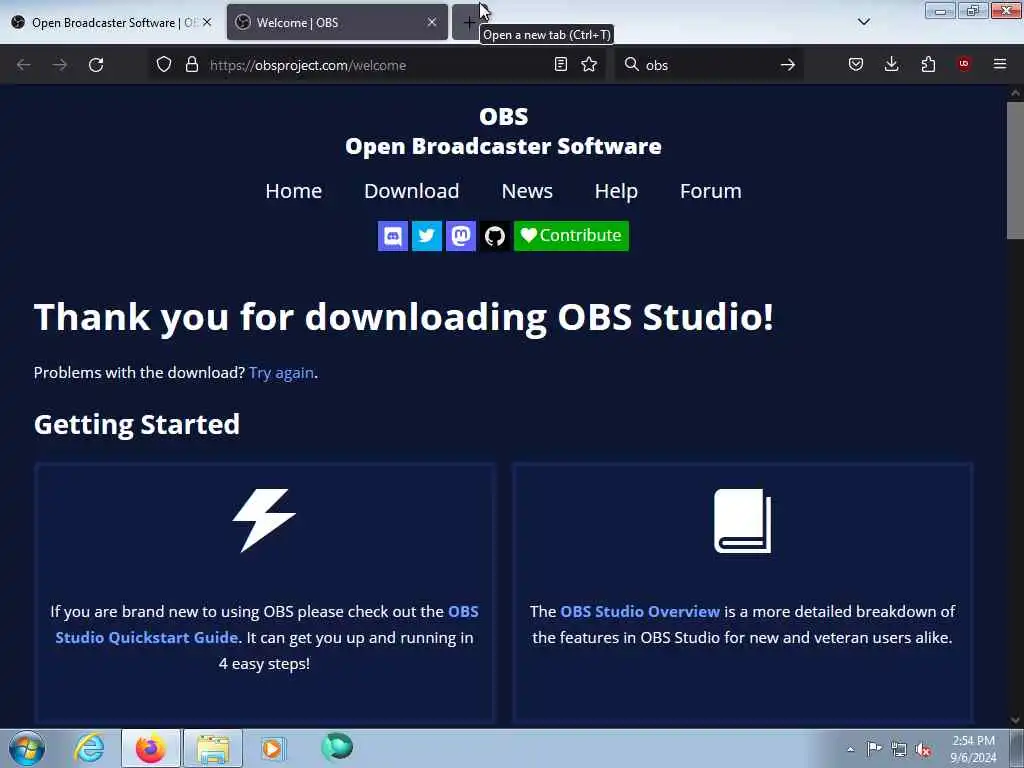Click the muted volume tray icon
1024x768 pixels.
[923, 750]
